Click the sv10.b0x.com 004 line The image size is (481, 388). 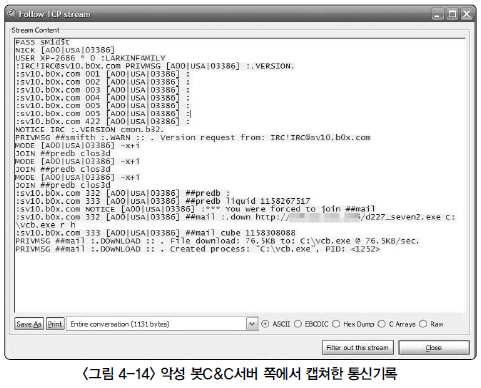pos(103,98)
